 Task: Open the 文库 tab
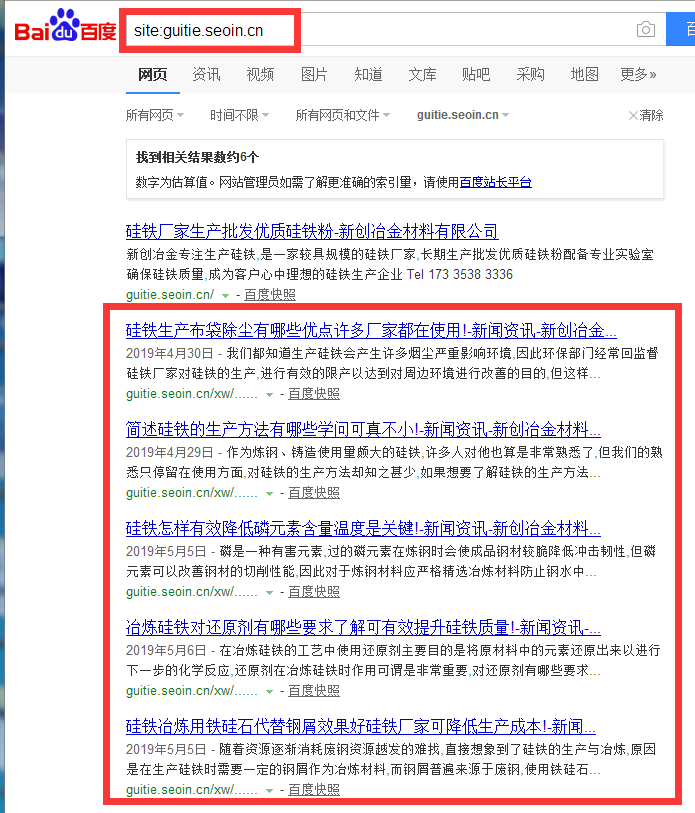pyautogui.click(x=422, y=75)
